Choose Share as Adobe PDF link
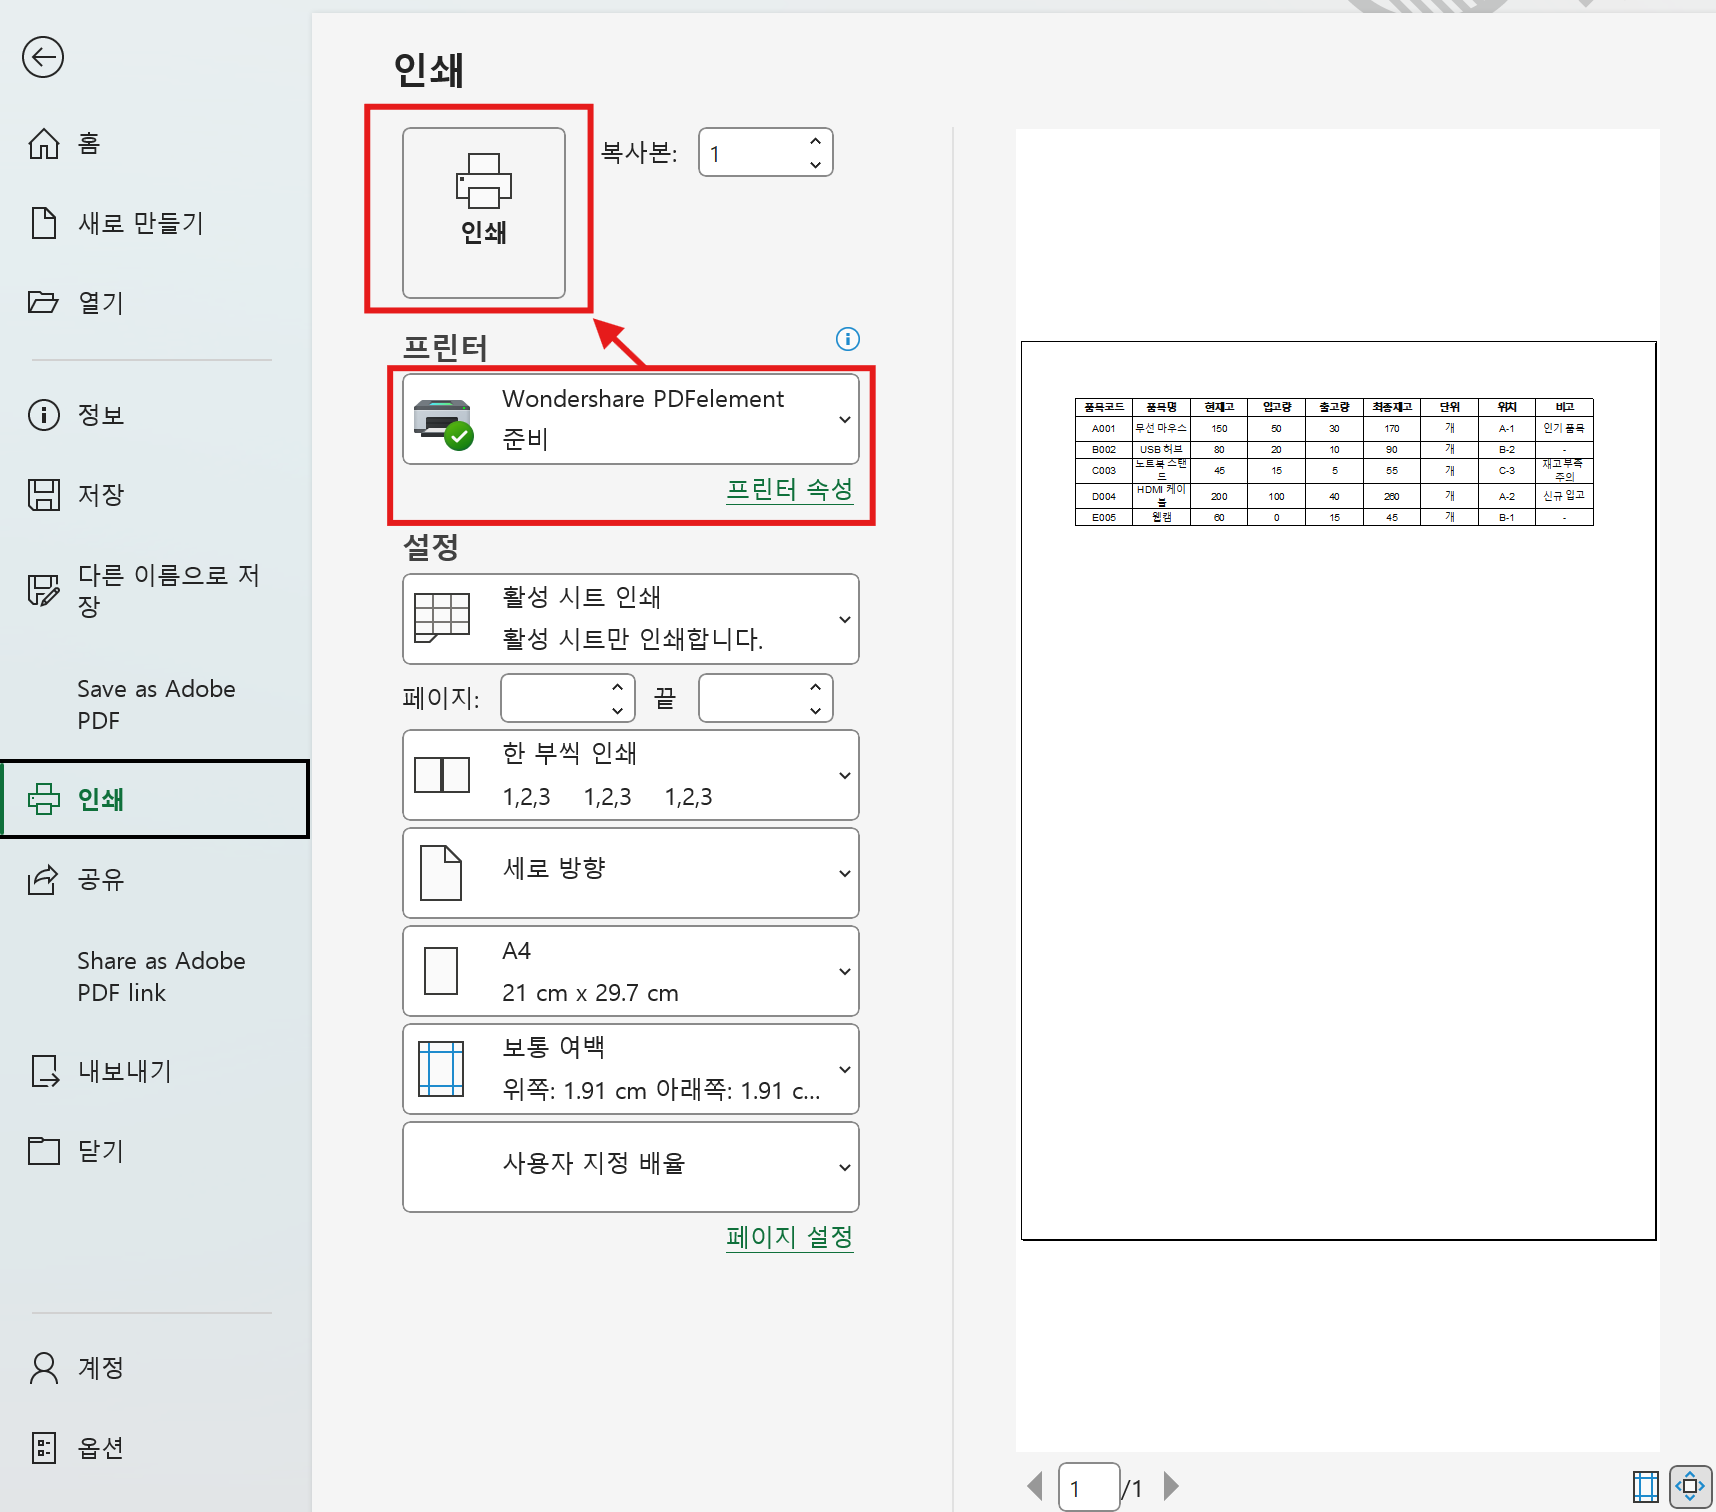The height and width of the screenshot is (1512, 1716). click(x=162, y=976)
